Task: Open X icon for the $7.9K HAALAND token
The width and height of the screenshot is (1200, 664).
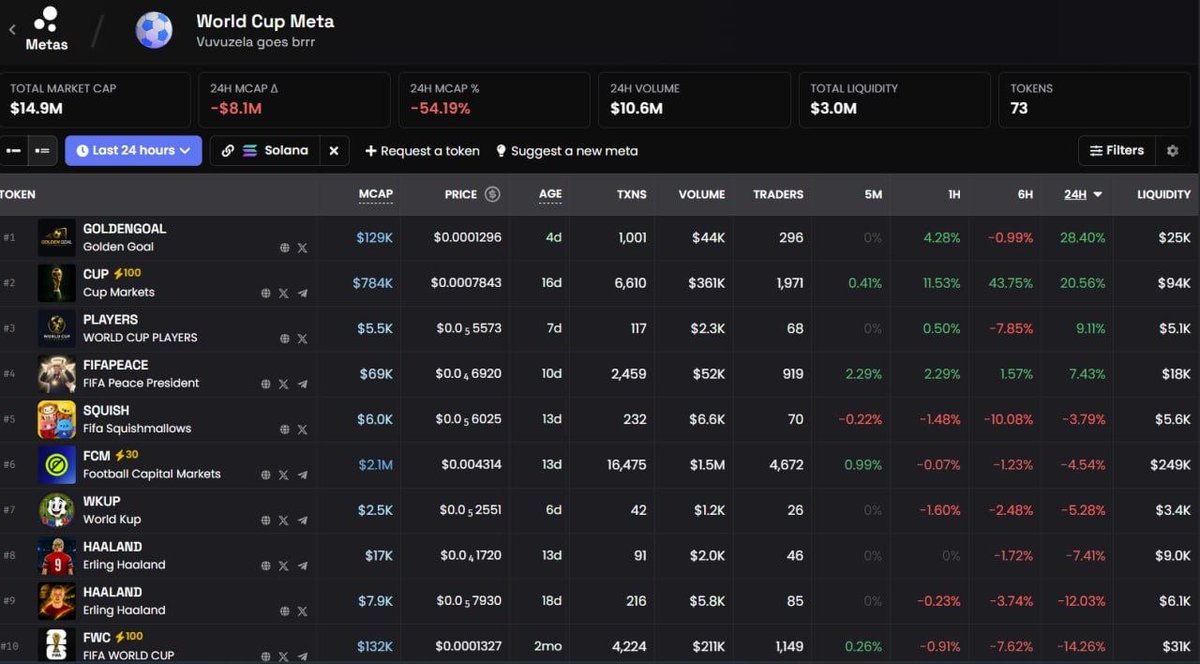Action: (303, 612)
